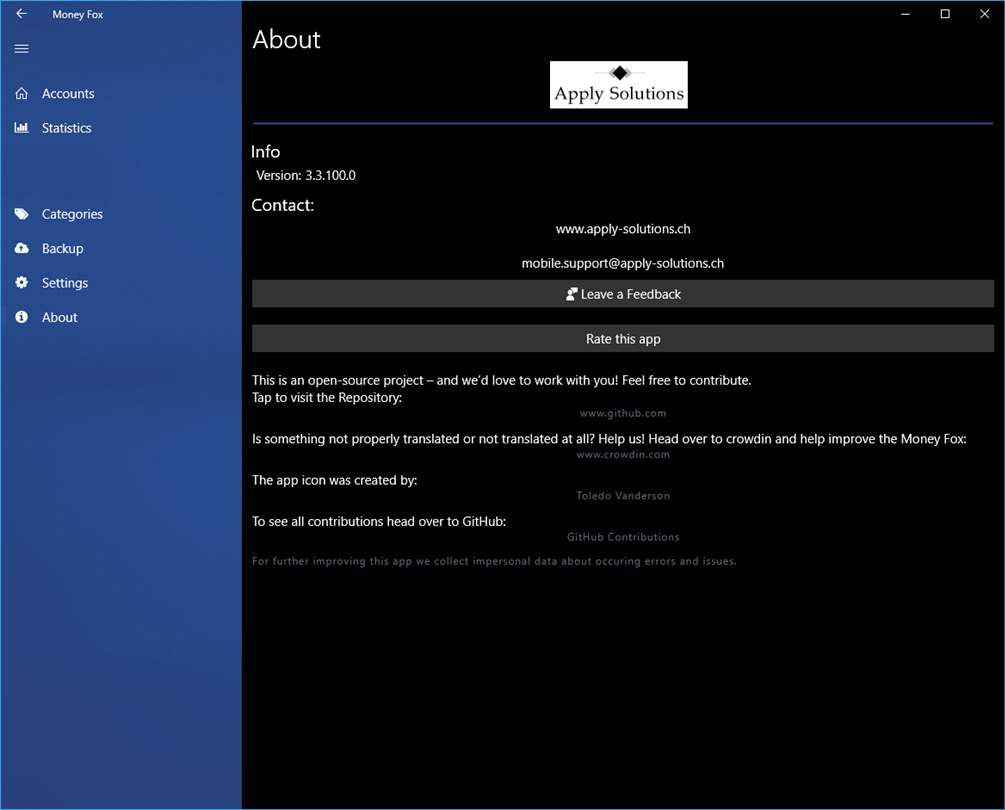Click the About info circle icon

[21, 317]
